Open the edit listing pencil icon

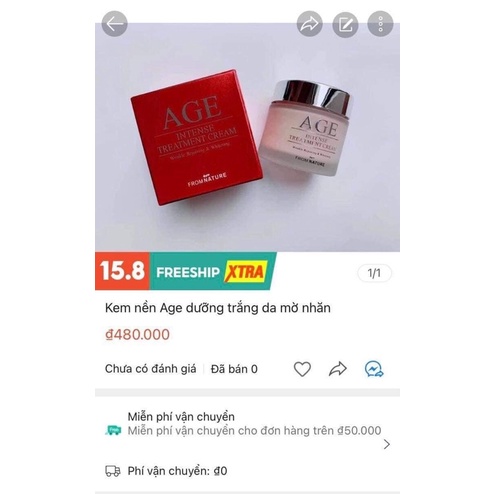345,24
